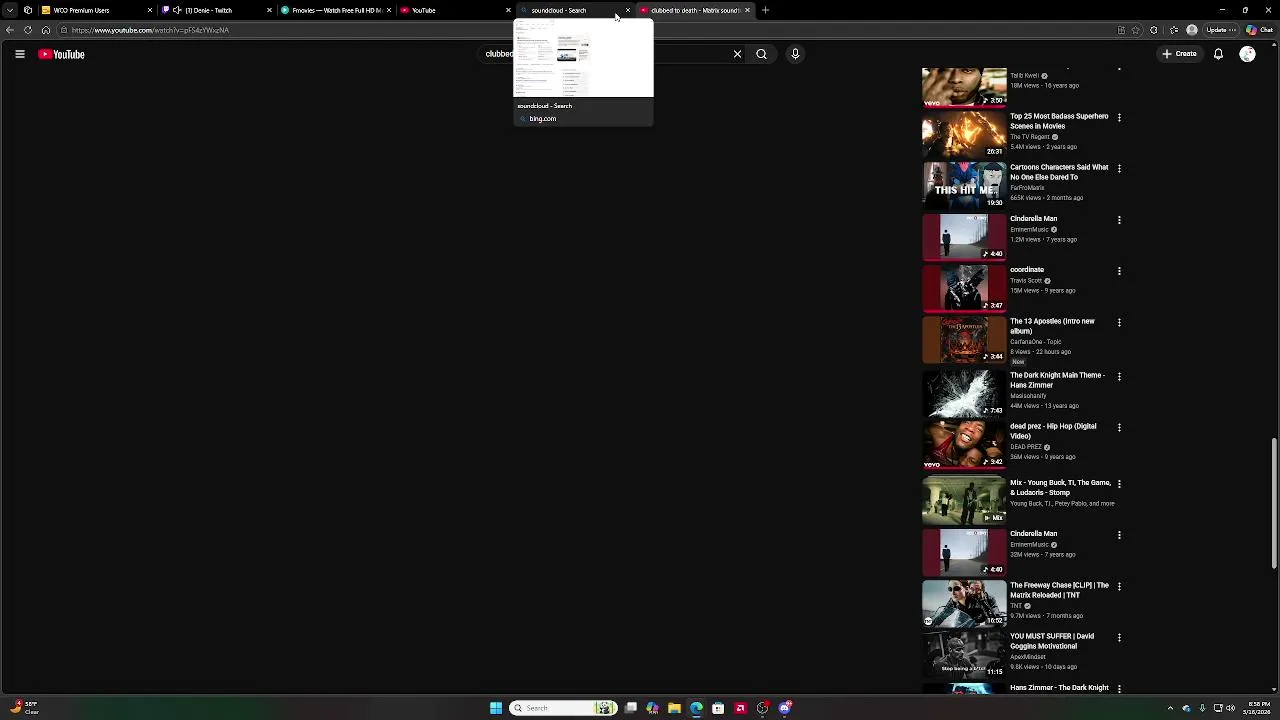Open File Explorer from the taskbar
1280x720 pixels.
click(x=674, y=708)
